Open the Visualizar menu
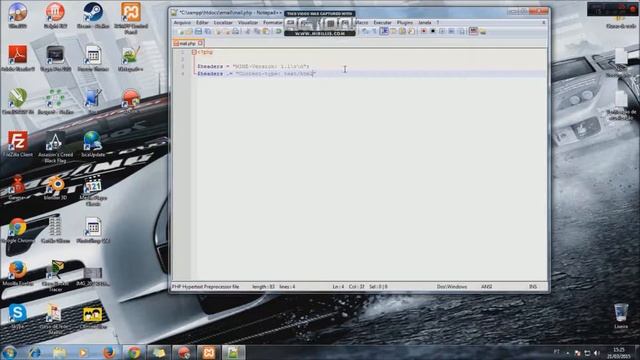 [x=248, y=23]
